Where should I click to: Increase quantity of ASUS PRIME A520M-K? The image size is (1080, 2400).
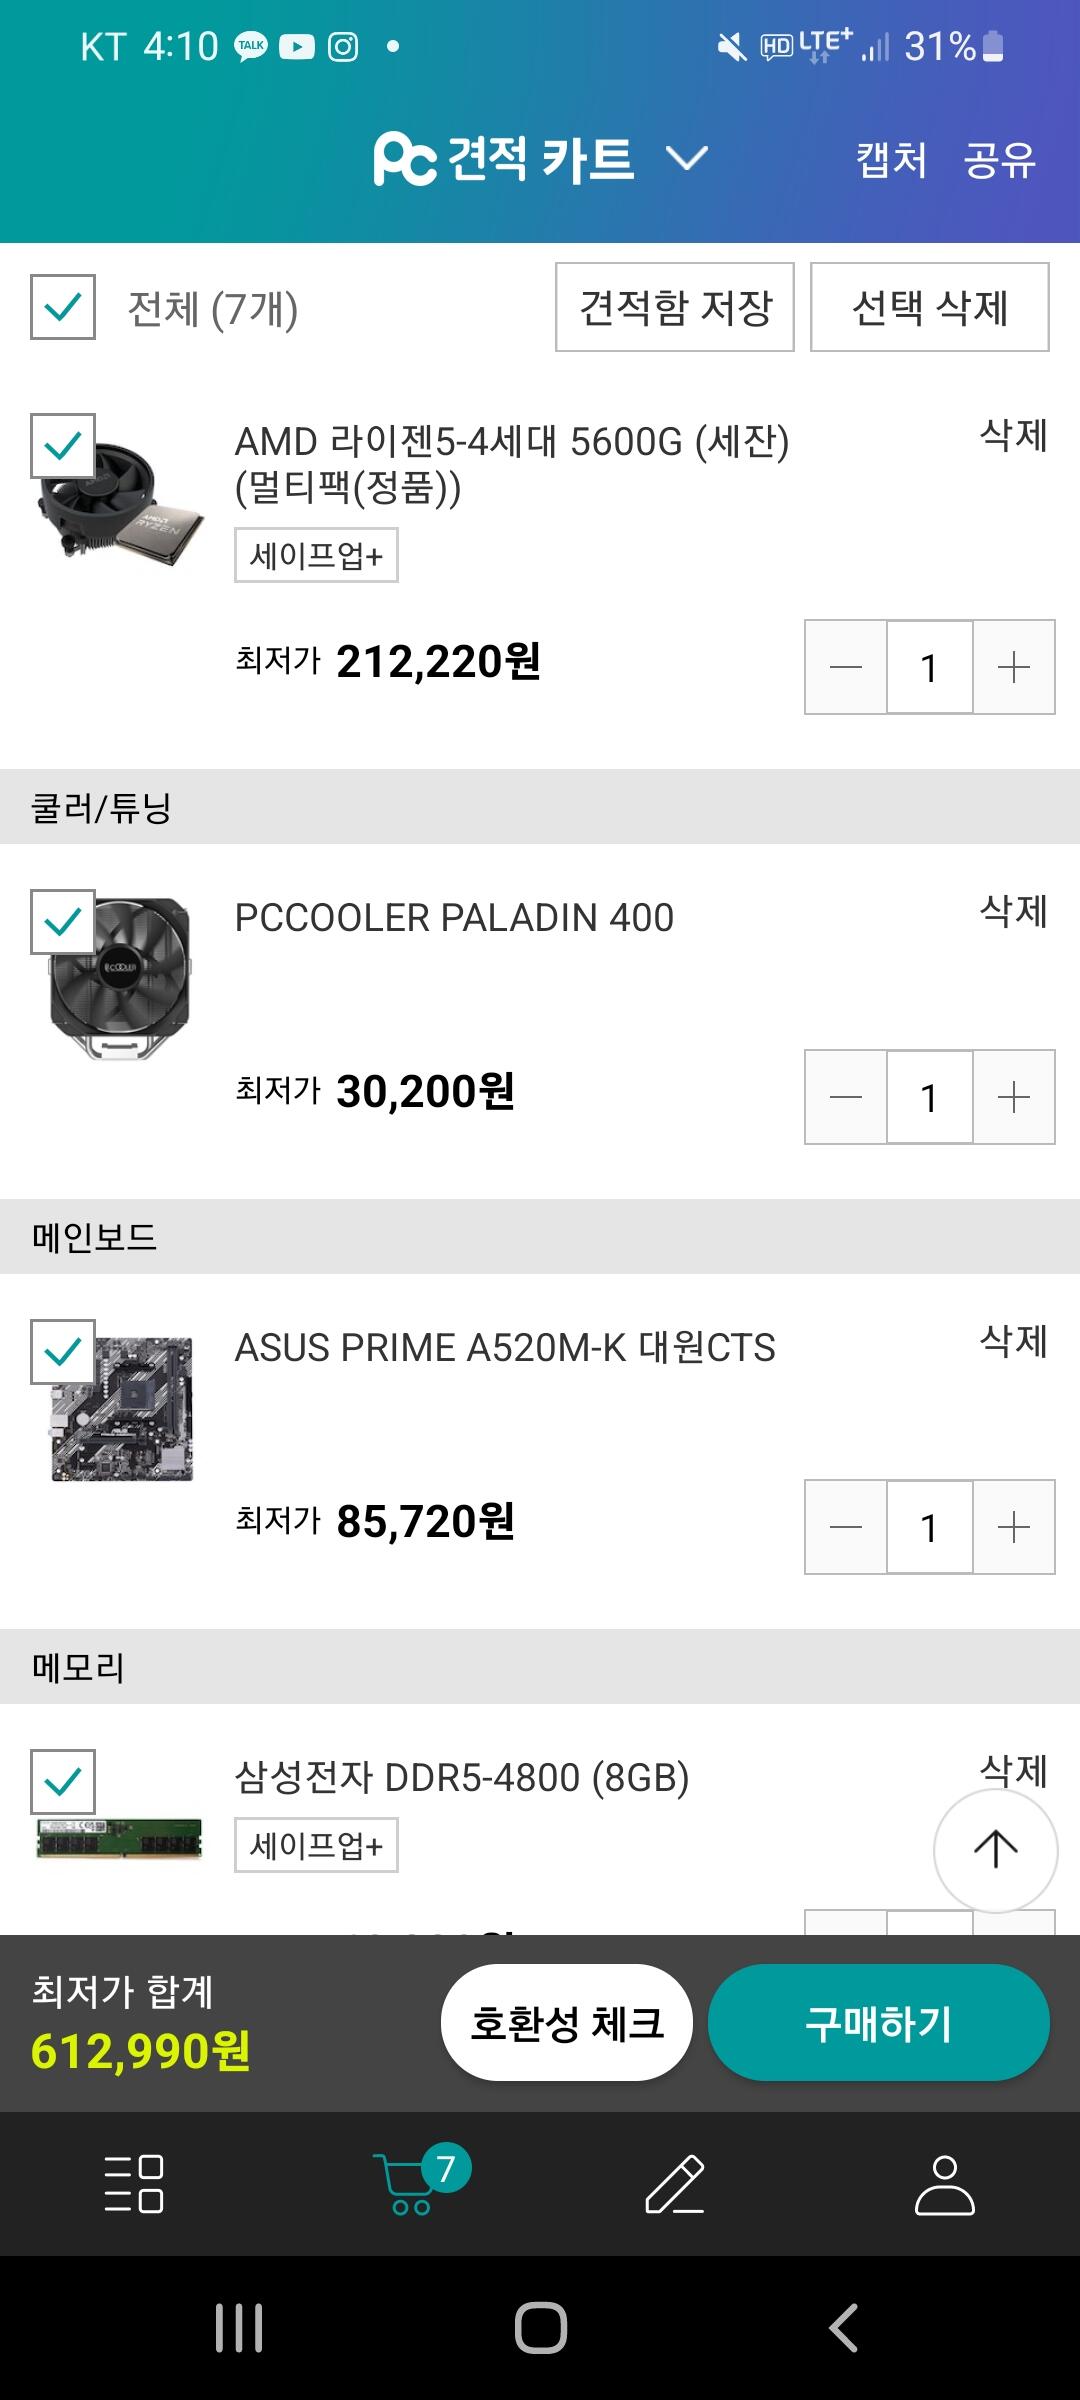pyautogui.click(x=1013, y=1527)
